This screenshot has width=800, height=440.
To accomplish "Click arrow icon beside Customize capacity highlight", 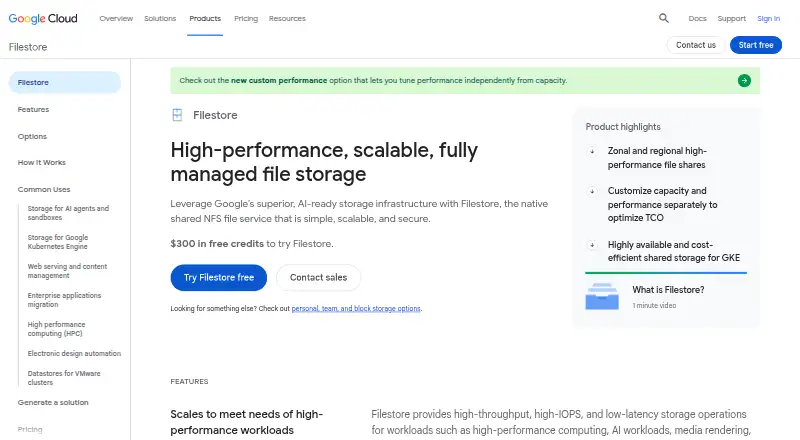I will [x=592, y=191].
